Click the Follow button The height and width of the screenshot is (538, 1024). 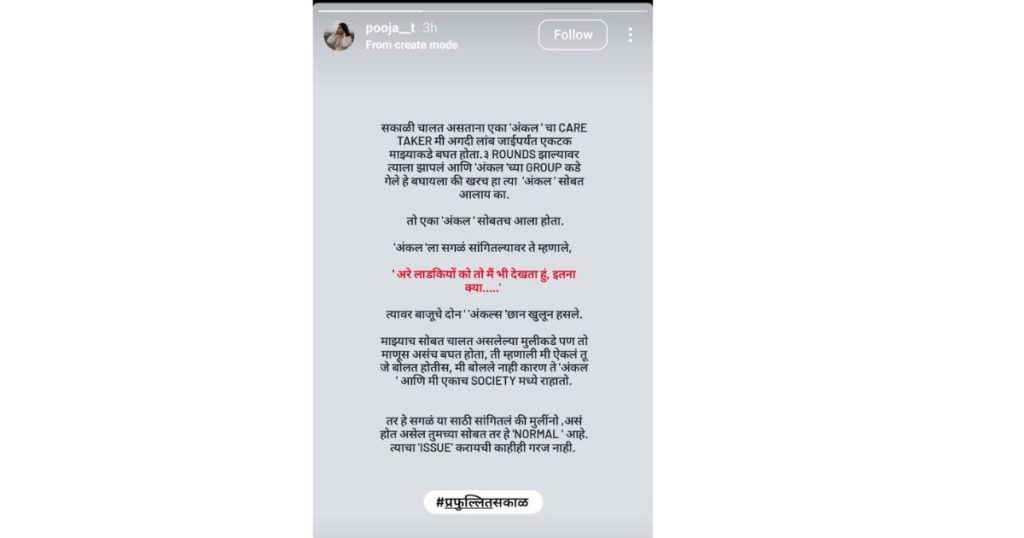click(573, 35)
